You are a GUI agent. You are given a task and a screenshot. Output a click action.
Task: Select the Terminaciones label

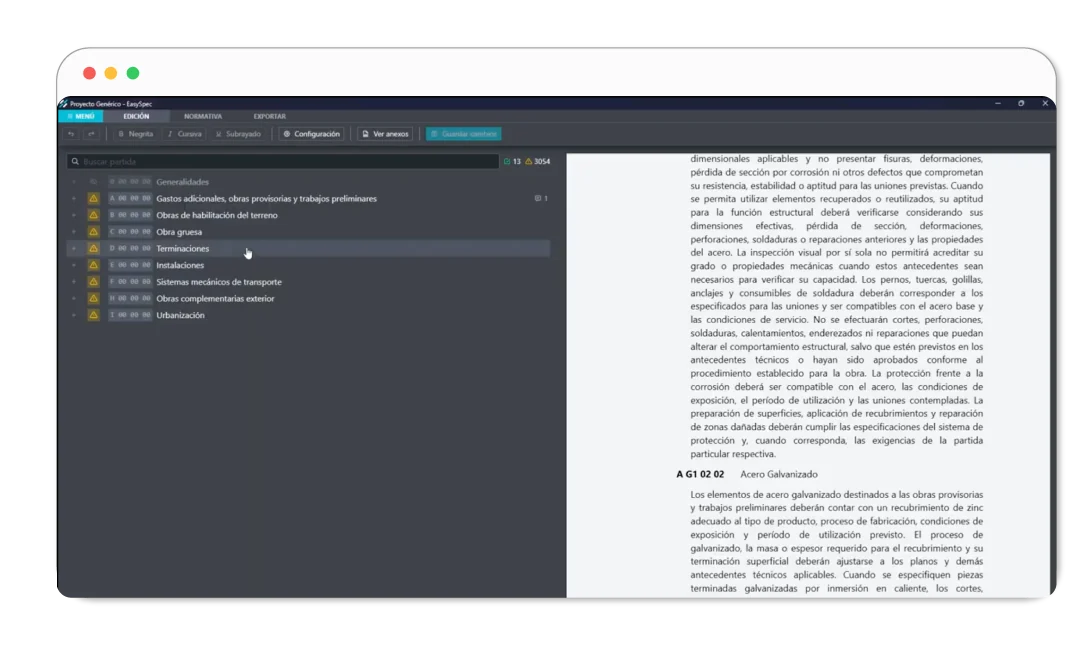[183, 248]
